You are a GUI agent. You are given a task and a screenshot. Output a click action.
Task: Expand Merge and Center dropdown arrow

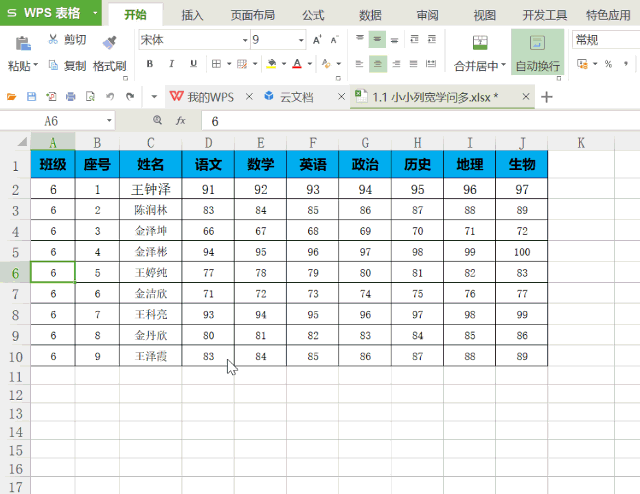coord(503,65)
